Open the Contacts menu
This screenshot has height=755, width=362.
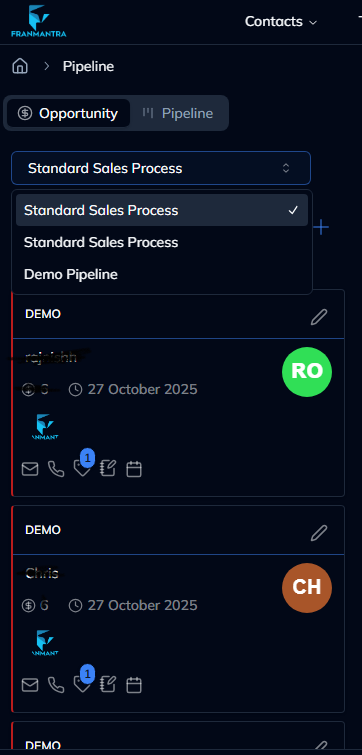(x=281, y=22)
